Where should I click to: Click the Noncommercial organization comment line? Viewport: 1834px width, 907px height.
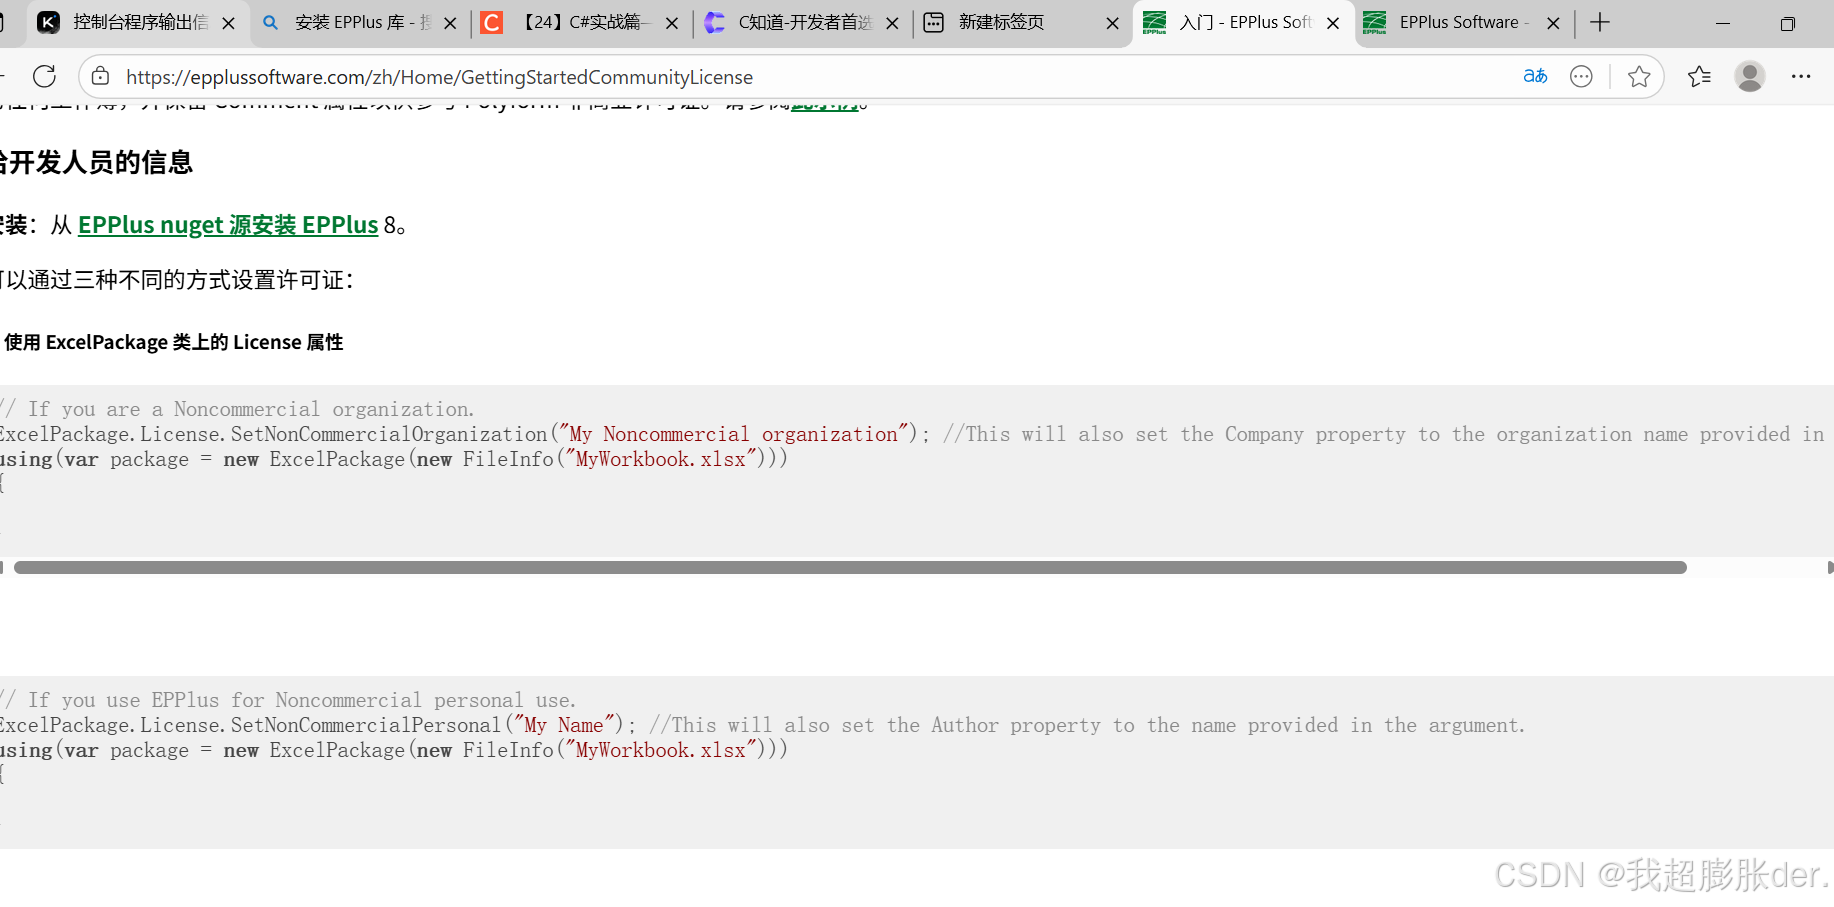tap(237, 409)
